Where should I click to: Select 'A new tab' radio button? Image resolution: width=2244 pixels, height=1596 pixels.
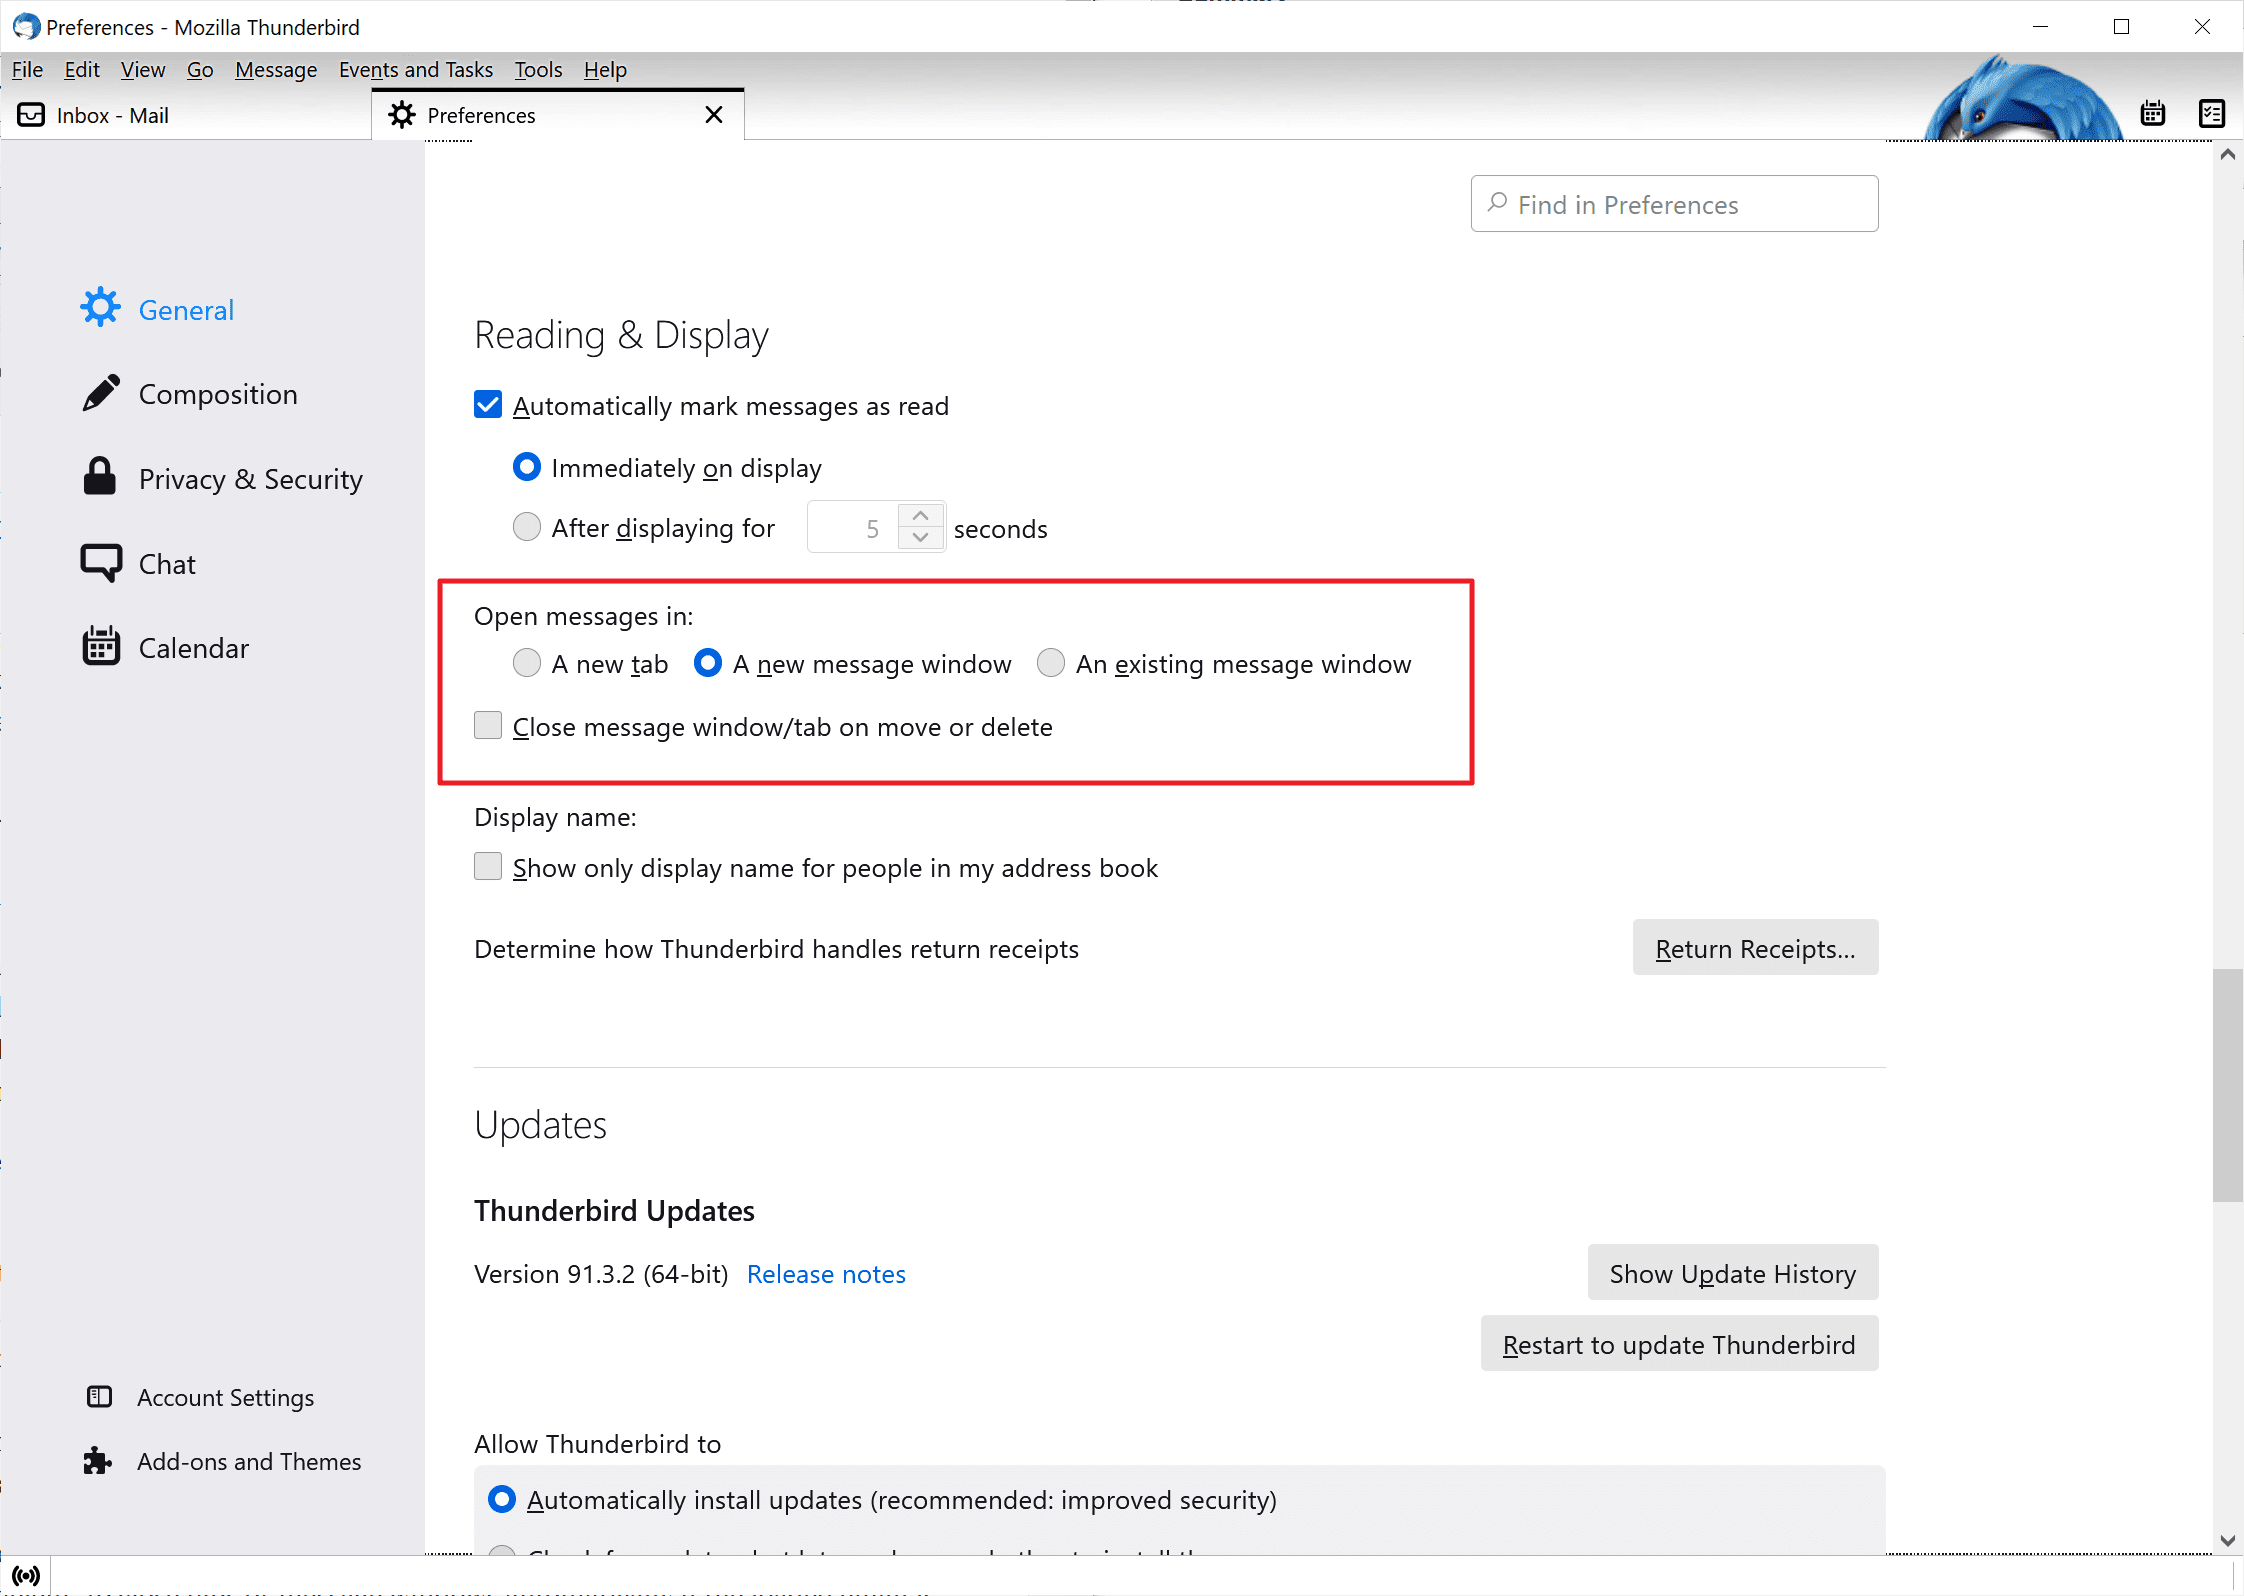coord(527,663)
